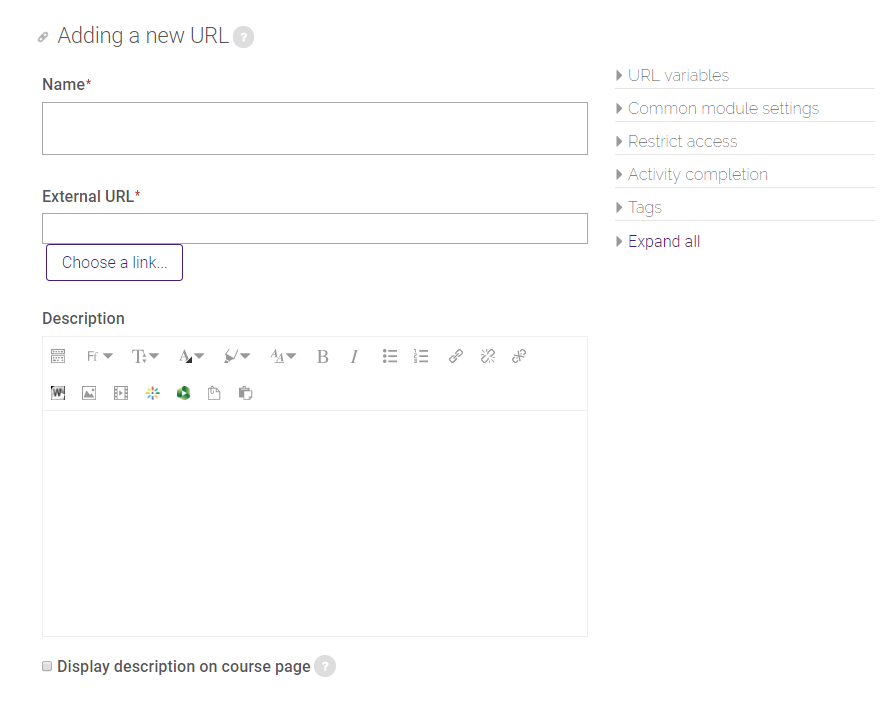The height and width of the screenshot is (702, 892).
Task: Open the background highlight color dropdown
Action: pyautogui.click(x=237, y=356)
